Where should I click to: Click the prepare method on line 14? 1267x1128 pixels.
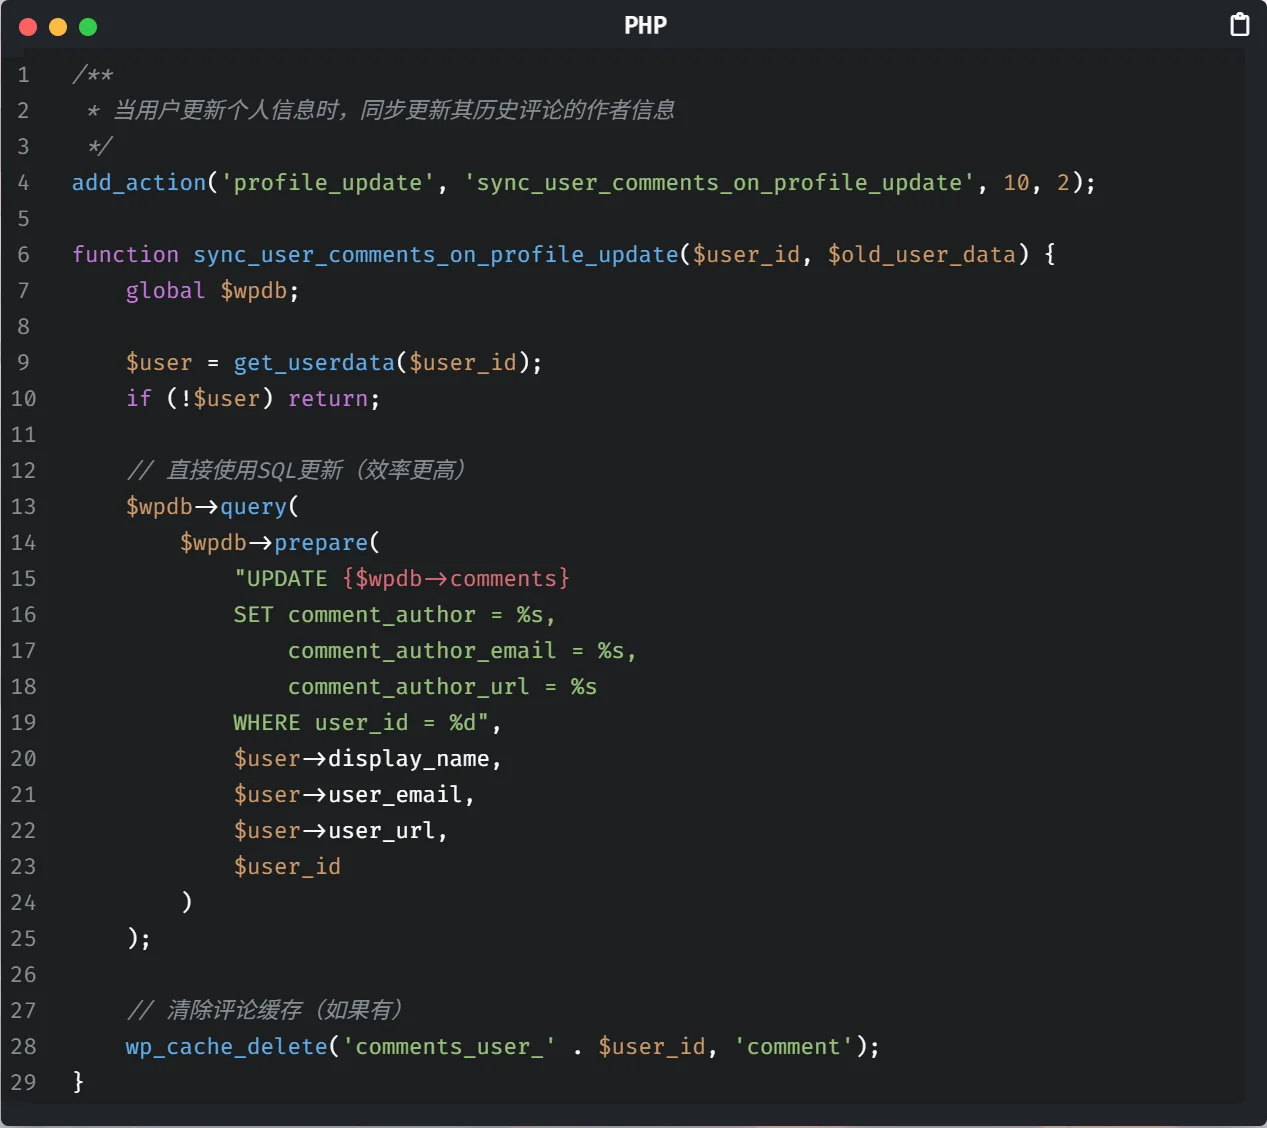pos(321,543)
